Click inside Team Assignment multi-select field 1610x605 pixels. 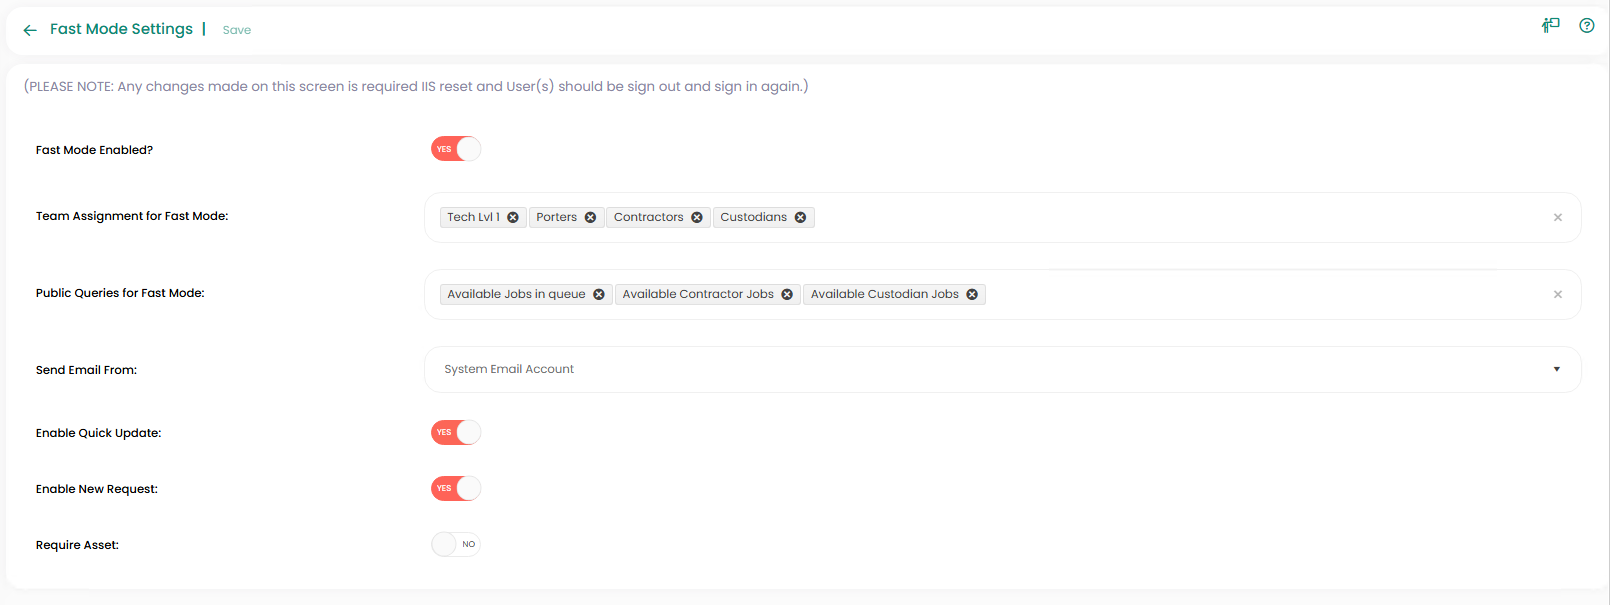coord(1150,218)
